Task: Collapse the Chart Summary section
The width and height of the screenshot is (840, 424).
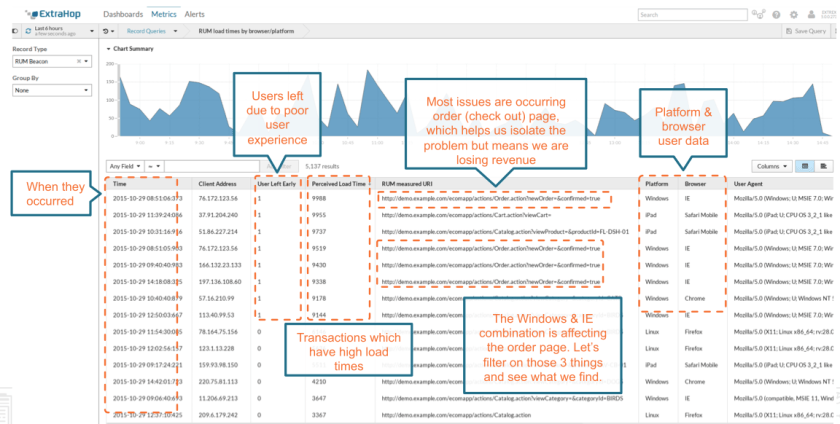Action: pyautogui.click(x=107, y=48)
